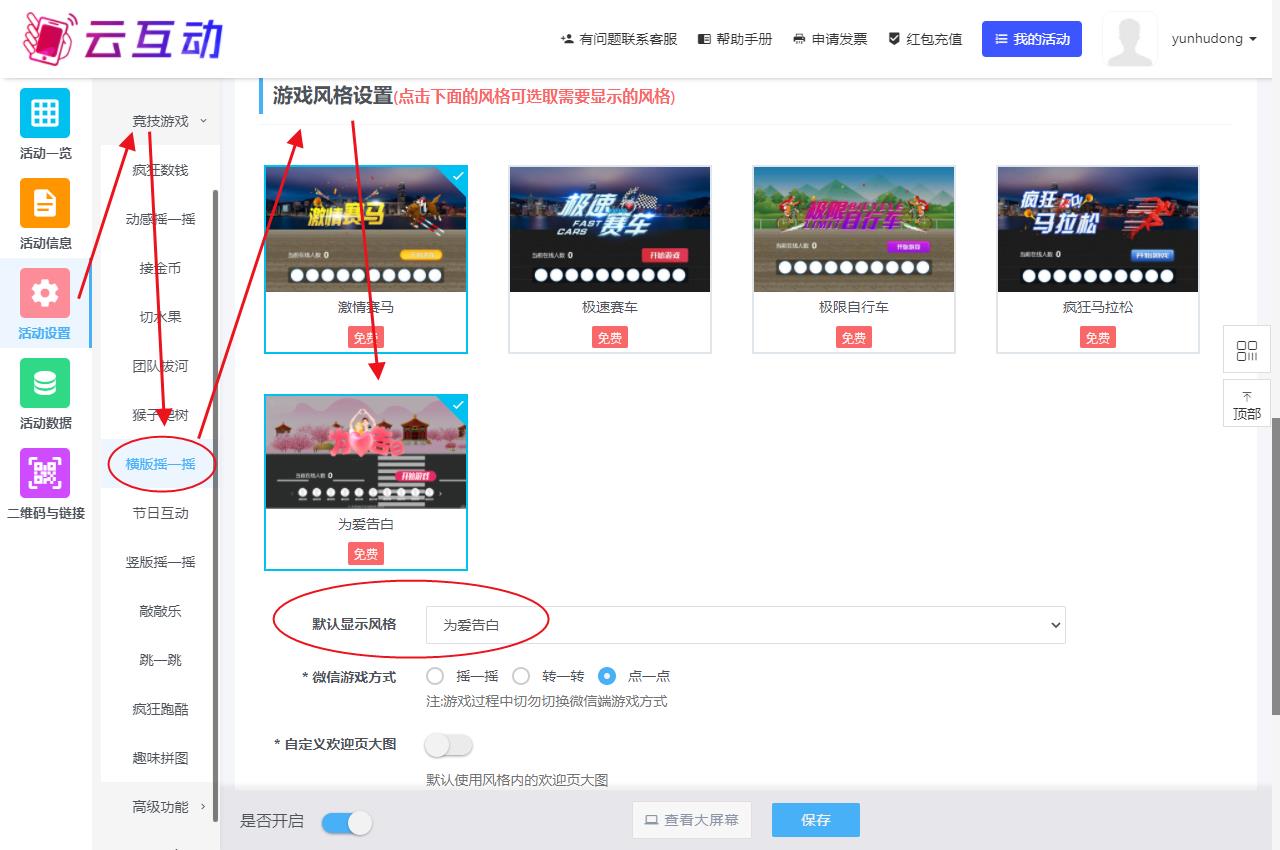
Task: Open the 活动数据 database icon
Action: click(x=45, y=383)
